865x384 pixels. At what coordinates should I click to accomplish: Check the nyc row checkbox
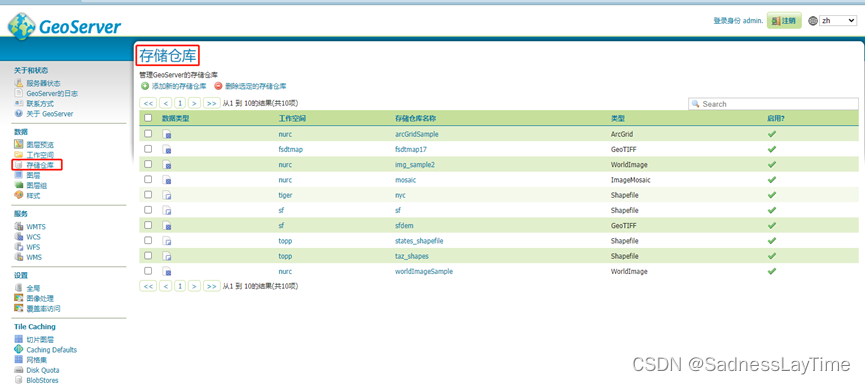[x=148, y=195]
